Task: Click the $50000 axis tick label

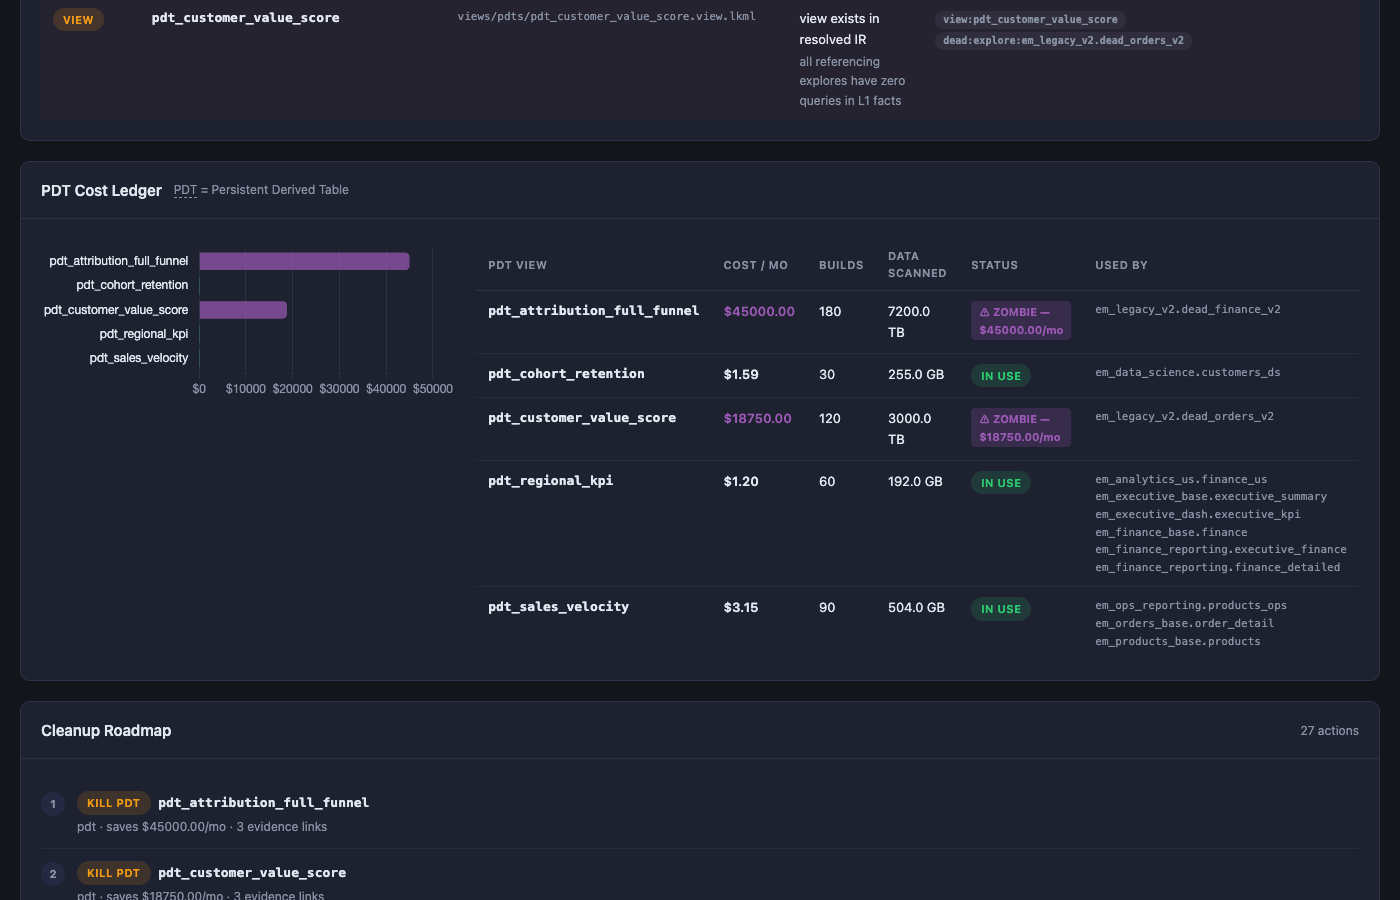Action: (433, 389)
